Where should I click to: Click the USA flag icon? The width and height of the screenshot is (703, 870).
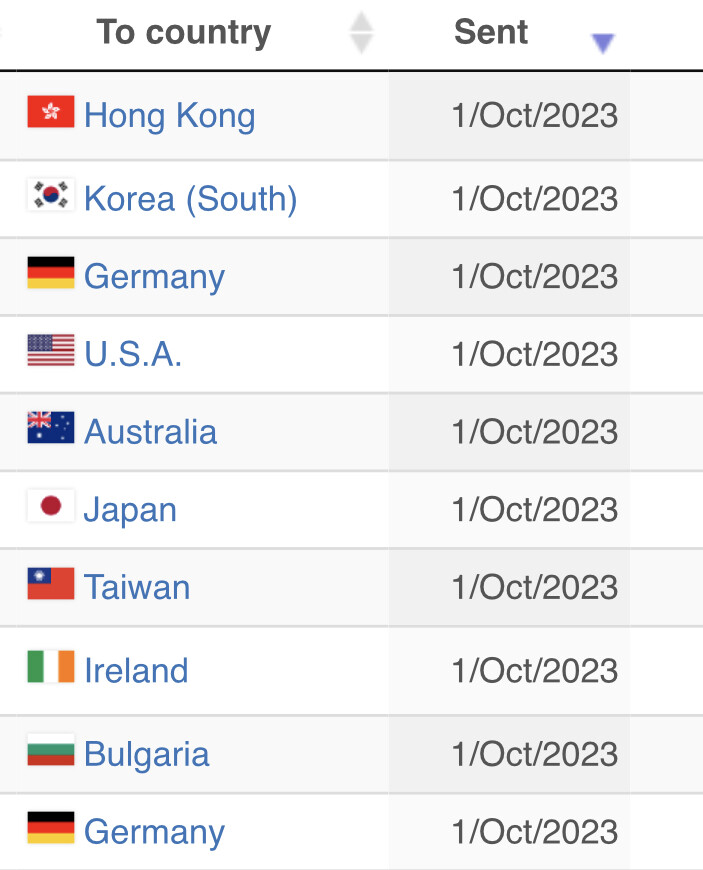coord(50,350)
